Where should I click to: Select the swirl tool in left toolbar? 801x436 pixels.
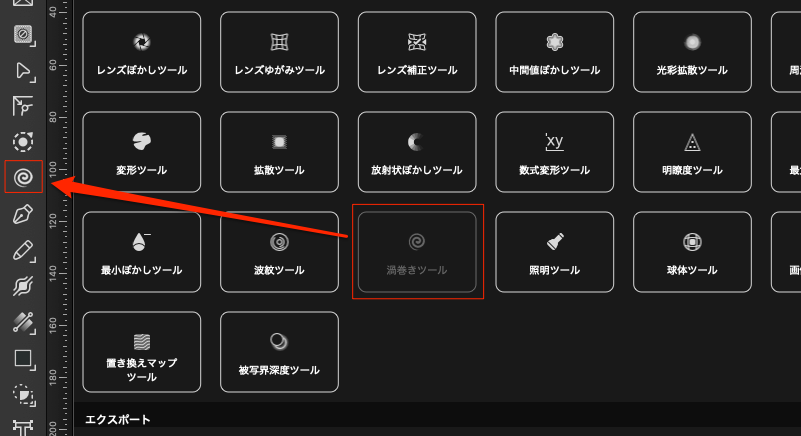[23, 177]
